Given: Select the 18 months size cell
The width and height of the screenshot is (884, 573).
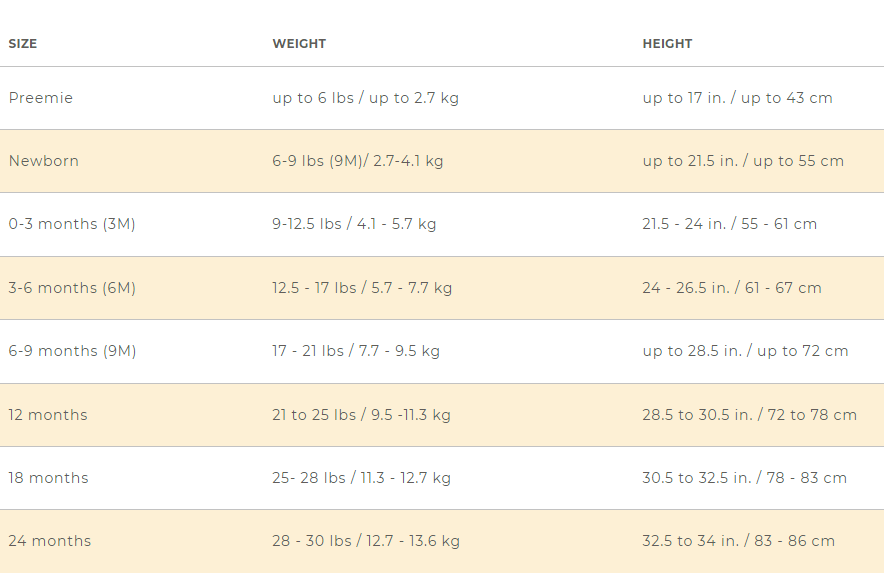Looking at the screenshot, I should pos(48,478).
